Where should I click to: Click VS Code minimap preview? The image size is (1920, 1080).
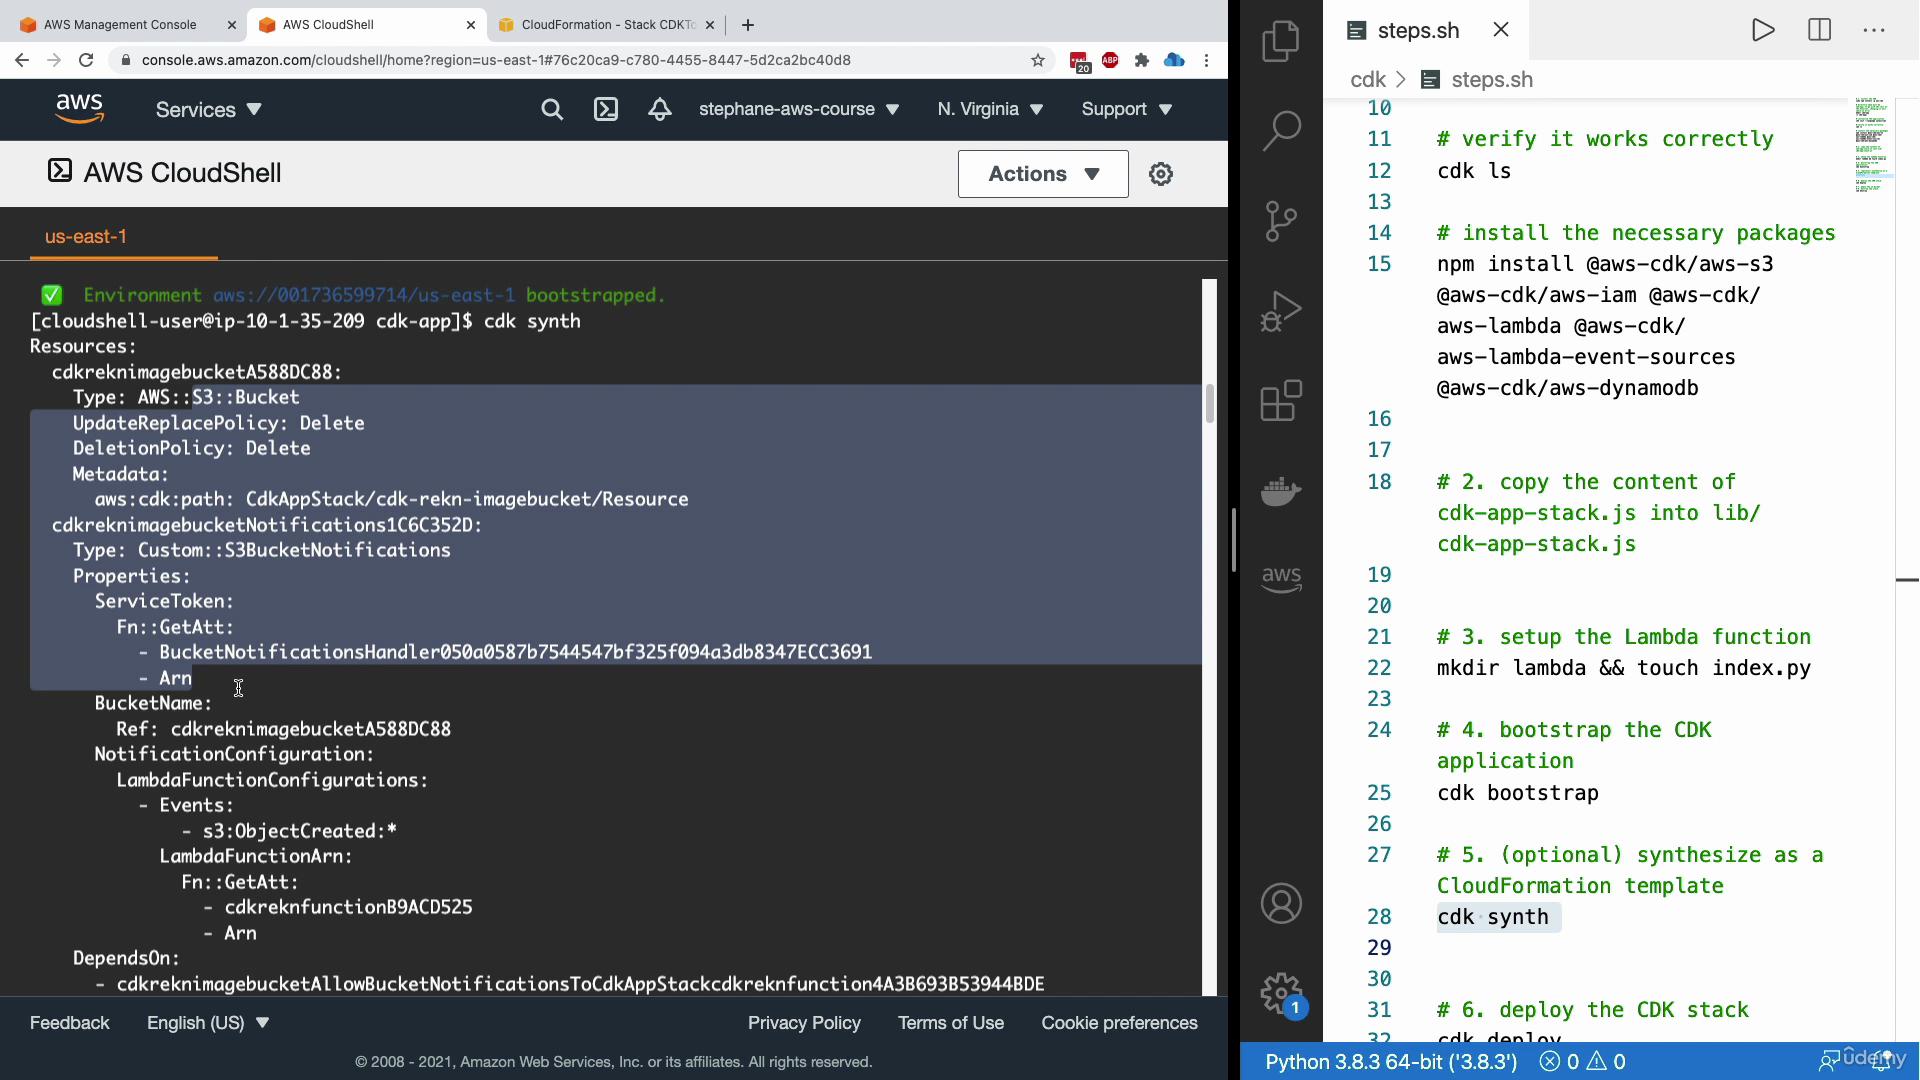tap(1873, 146)
